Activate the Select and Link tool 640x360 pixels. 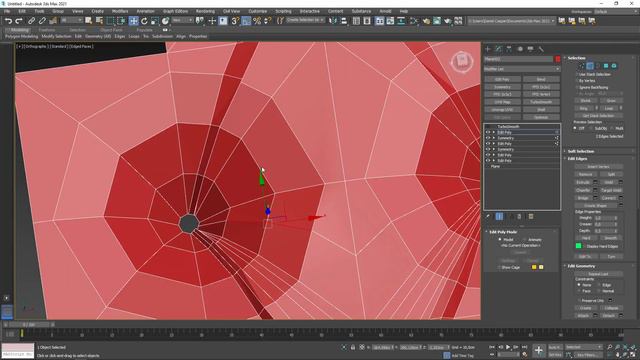[x=31, y=21]
